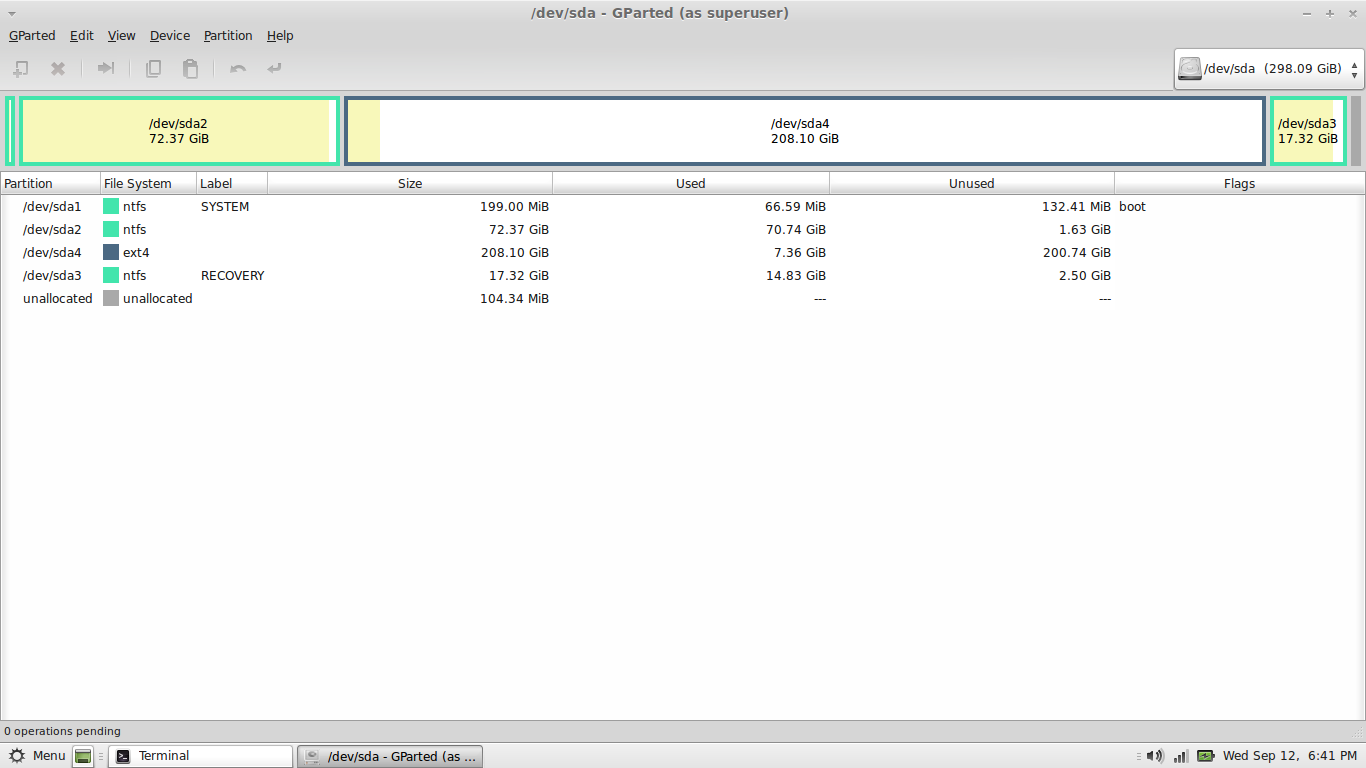Click the New partition toolbar icon
Viewport: 1366px width, 768px height.
(x=20, y=69)
